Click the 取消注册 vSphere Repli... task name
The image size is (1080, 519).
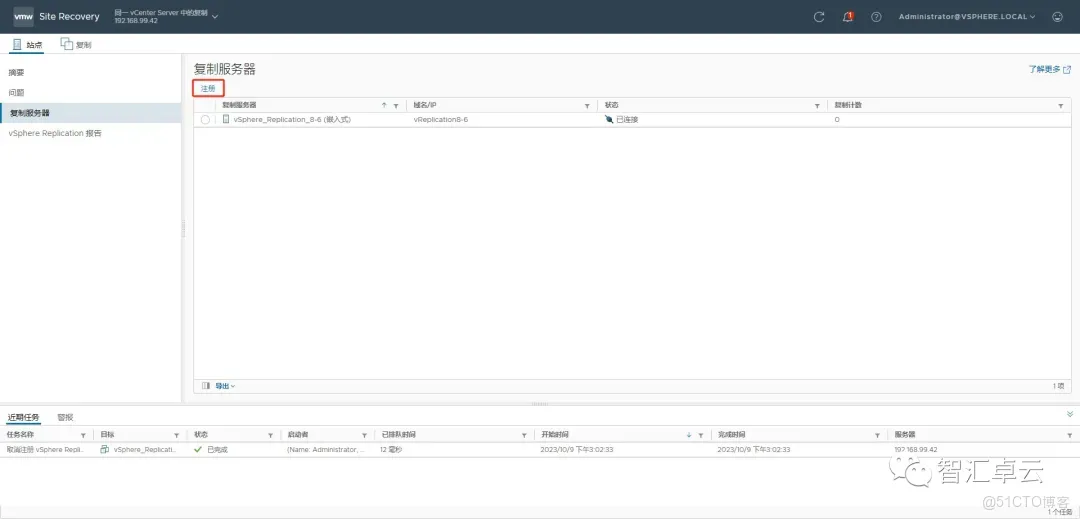[45, 449]
